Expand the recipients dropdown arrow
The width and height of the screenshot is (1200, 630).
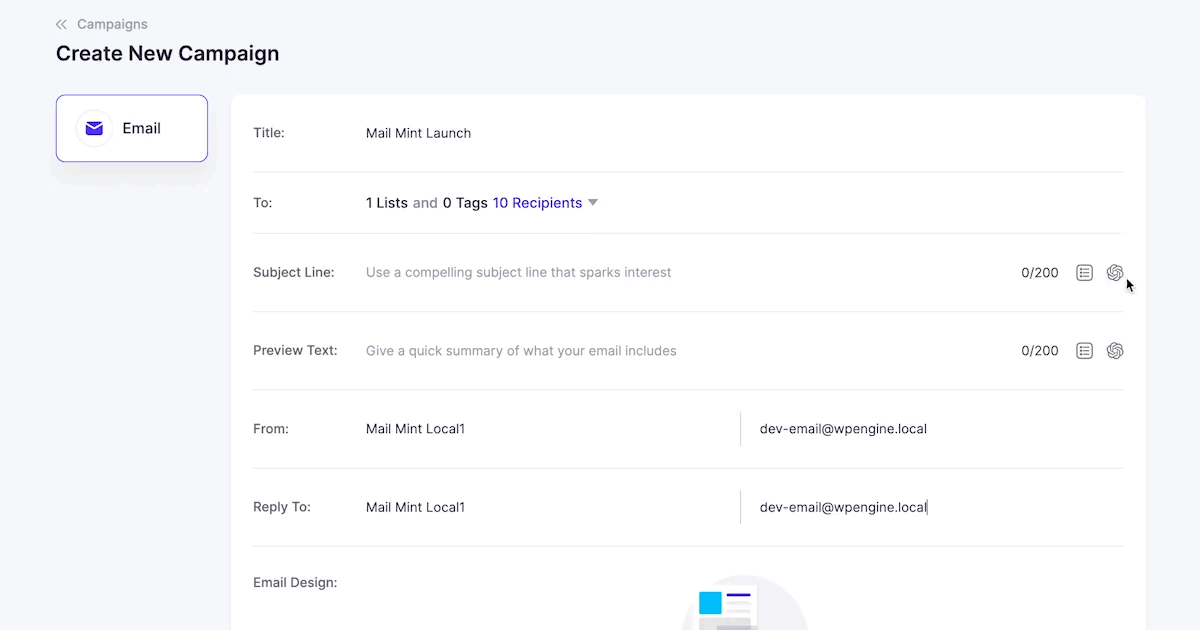pos(592,203)
